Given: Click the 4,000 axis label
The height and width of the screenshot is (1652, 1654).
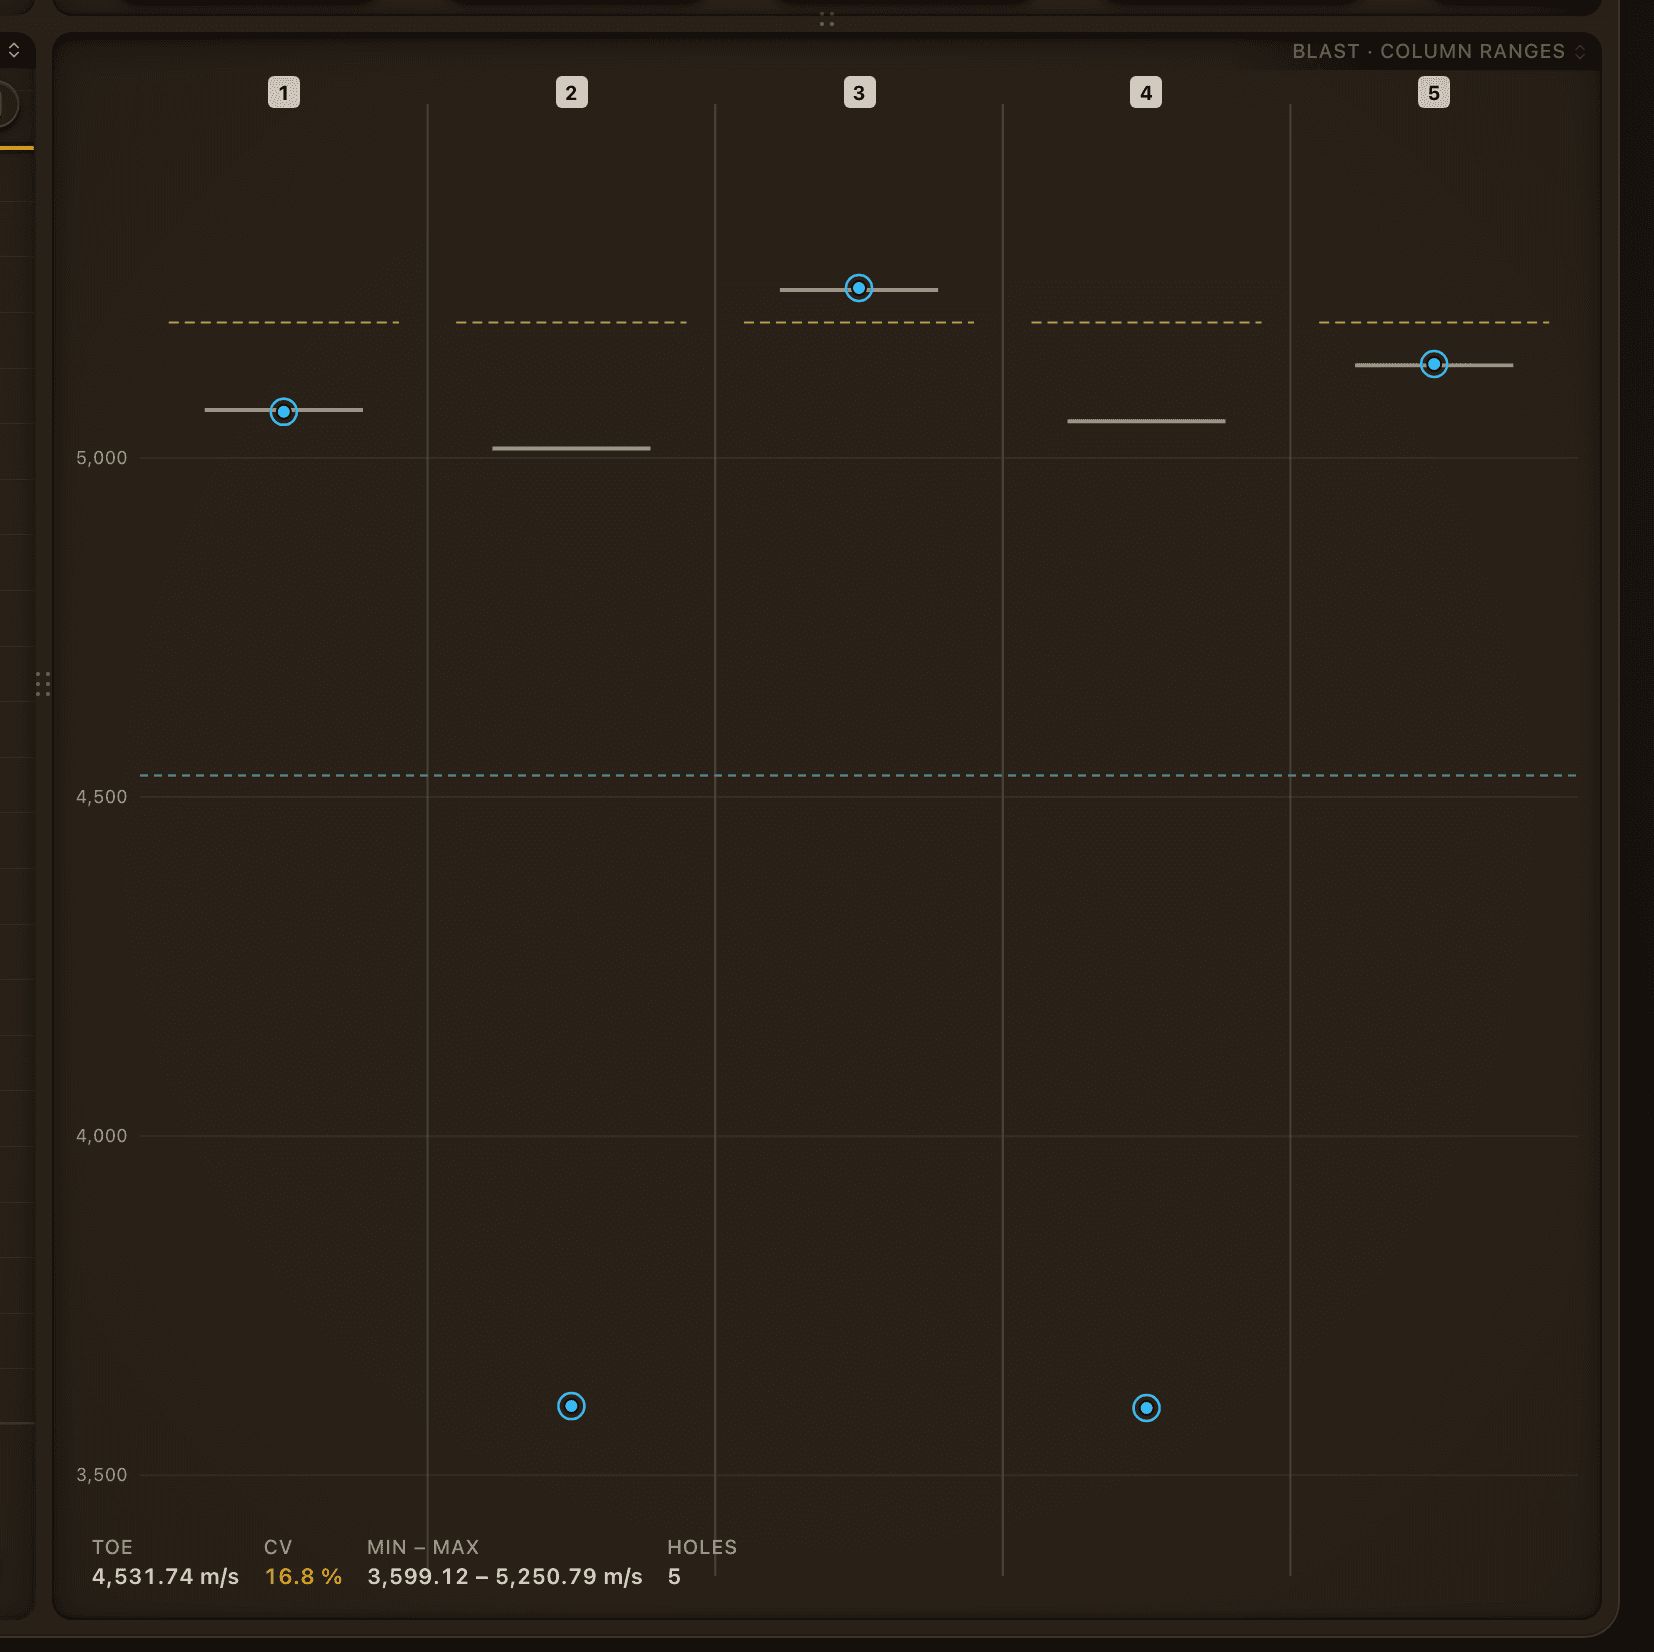Looking at the screenshot, I should [x=102, y=1136].
